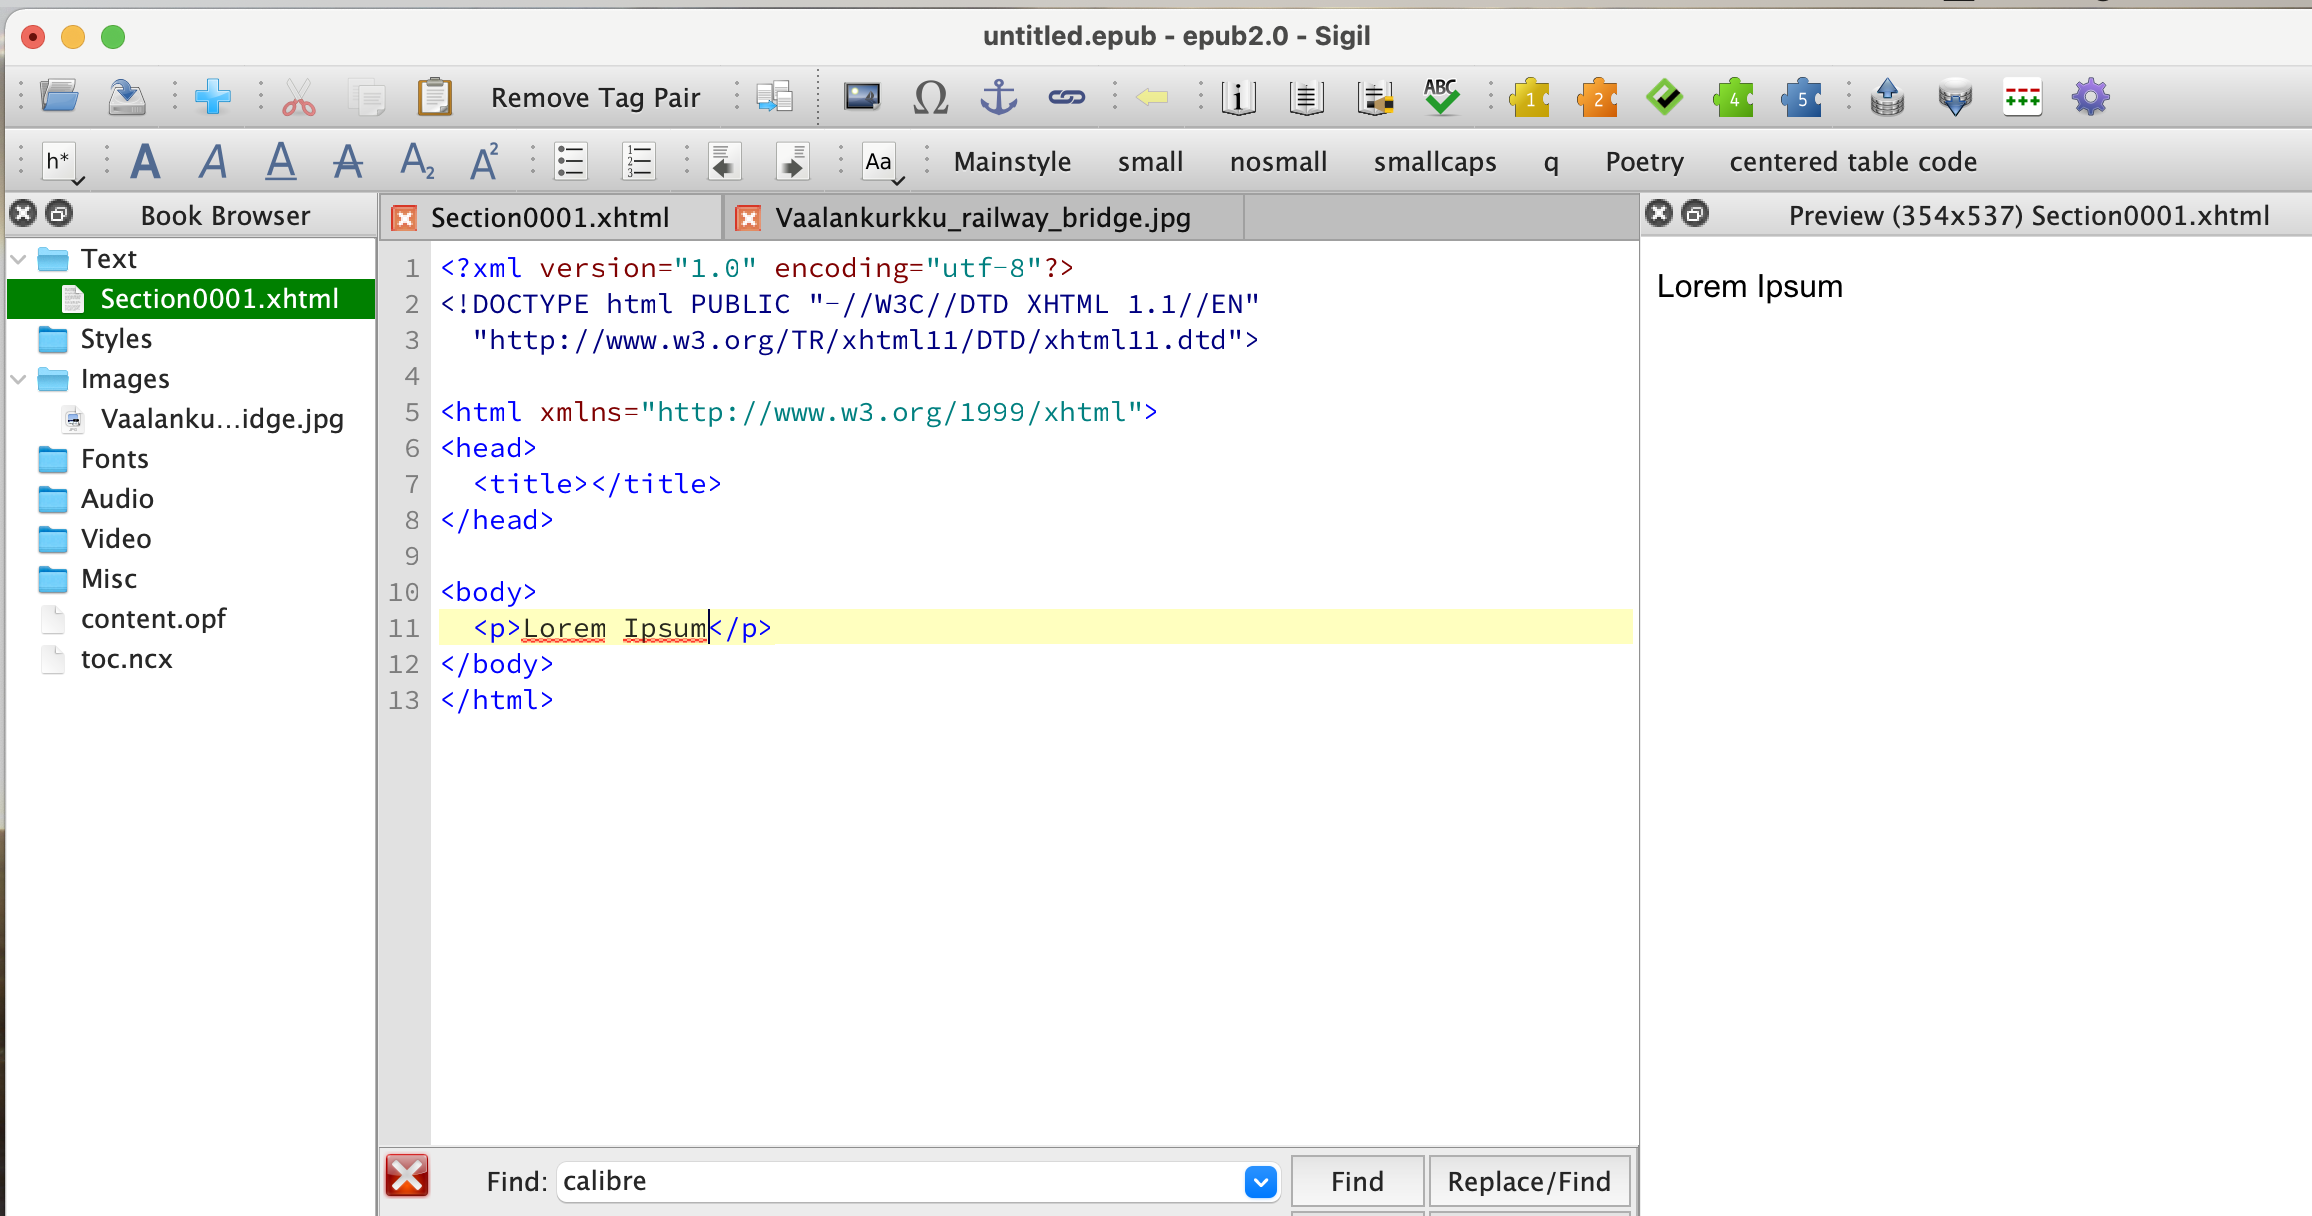Switch to the Vaalankurkku_railway_bridge.jpg tab
Screen dimensions: 2312x1216
point(982,218)
